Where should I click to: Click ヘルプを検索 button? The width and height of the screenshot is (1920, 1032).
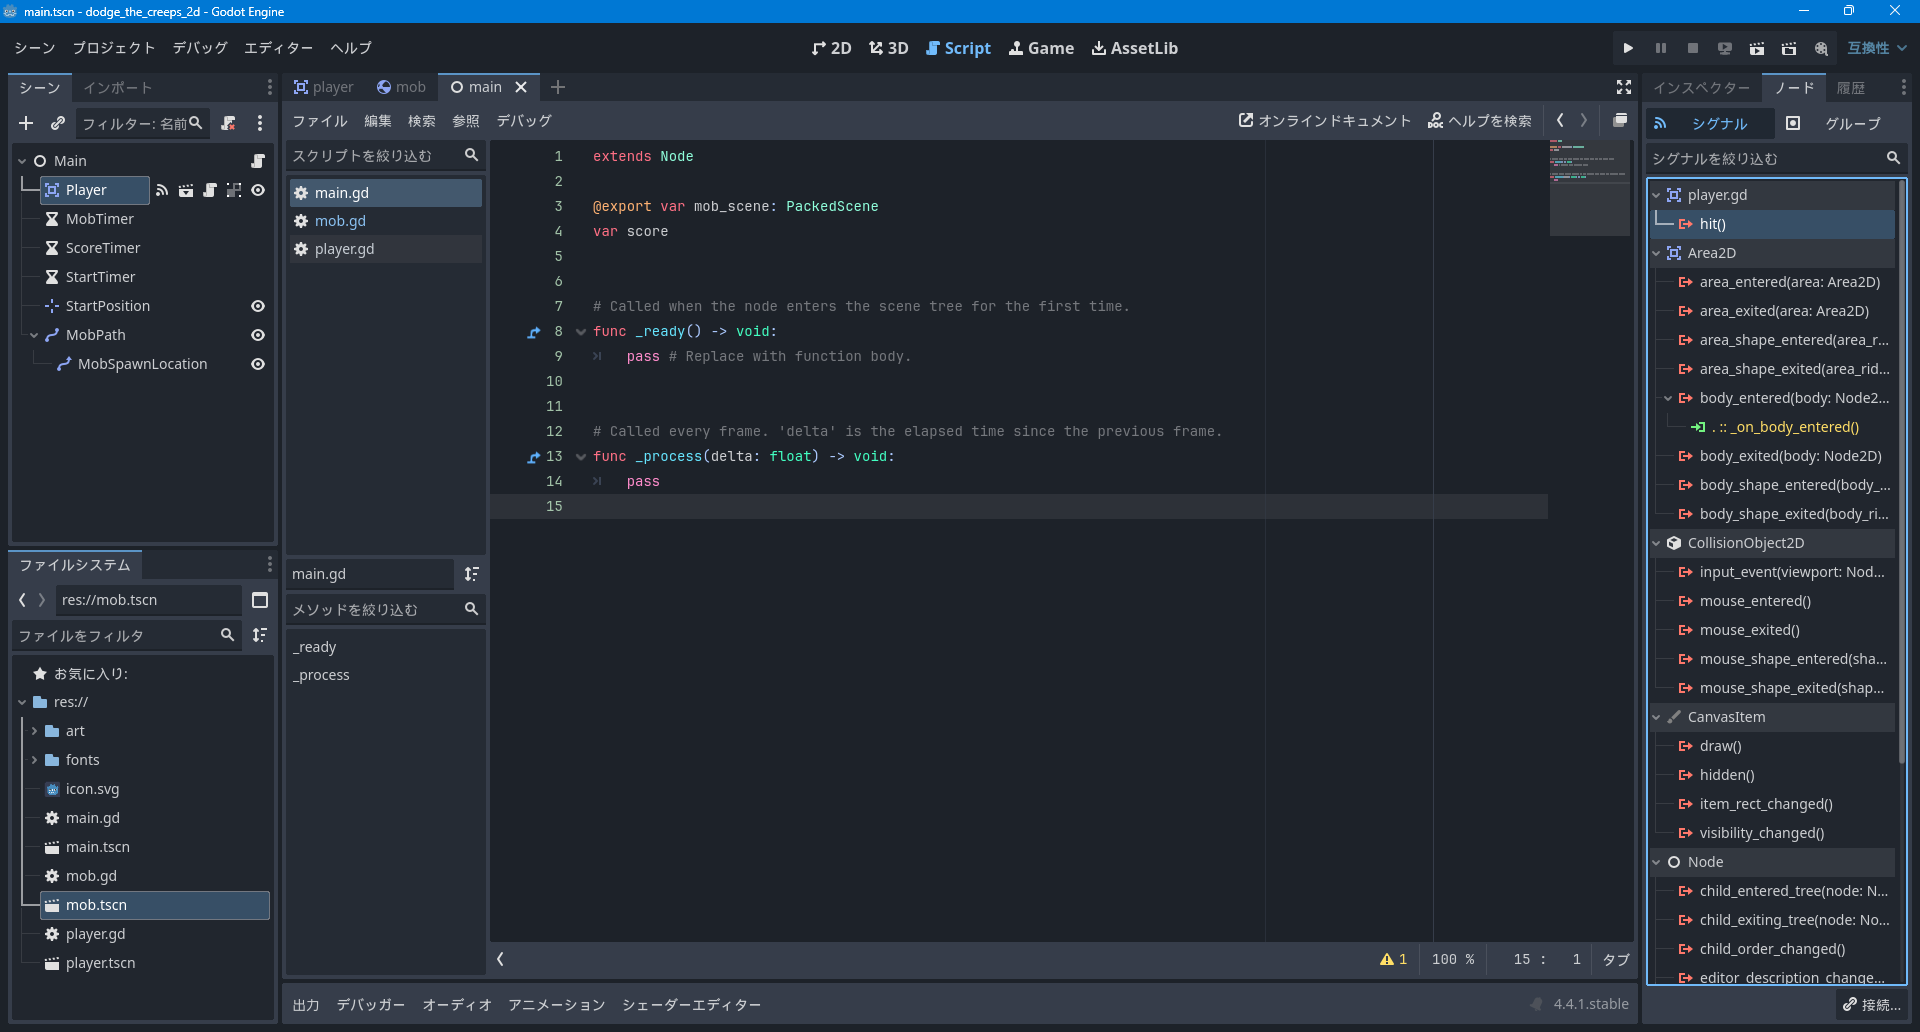pos(1480,121)
